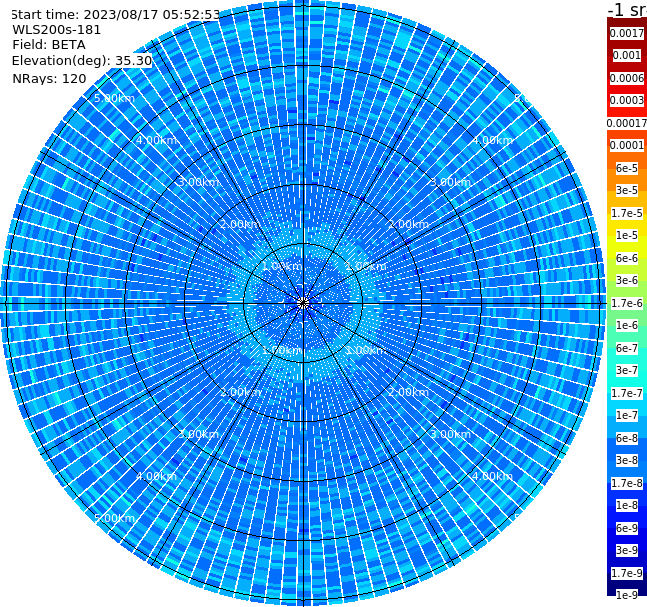
Task: Click the center origin of the polar plot
Action: click(303, 303)
